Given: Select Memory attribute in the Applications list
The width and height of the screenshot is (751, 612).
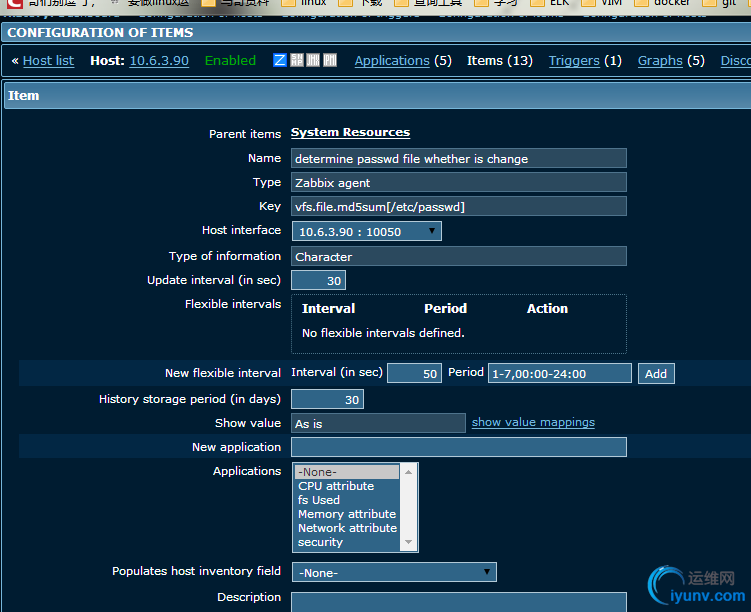Looking at the screenshot, I should (347, 514).
